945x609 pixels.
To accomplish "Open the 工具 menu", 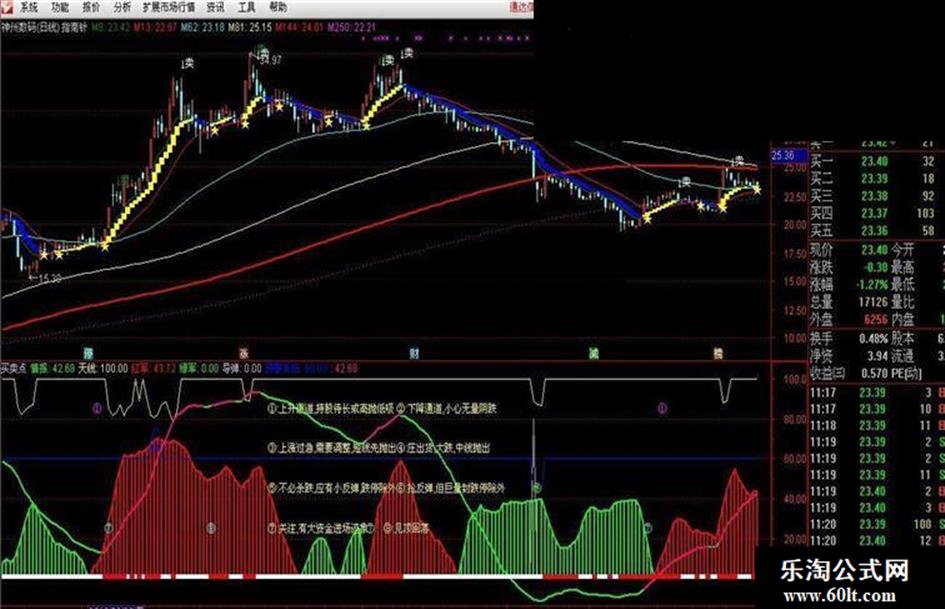I will (x=246, y=7).
